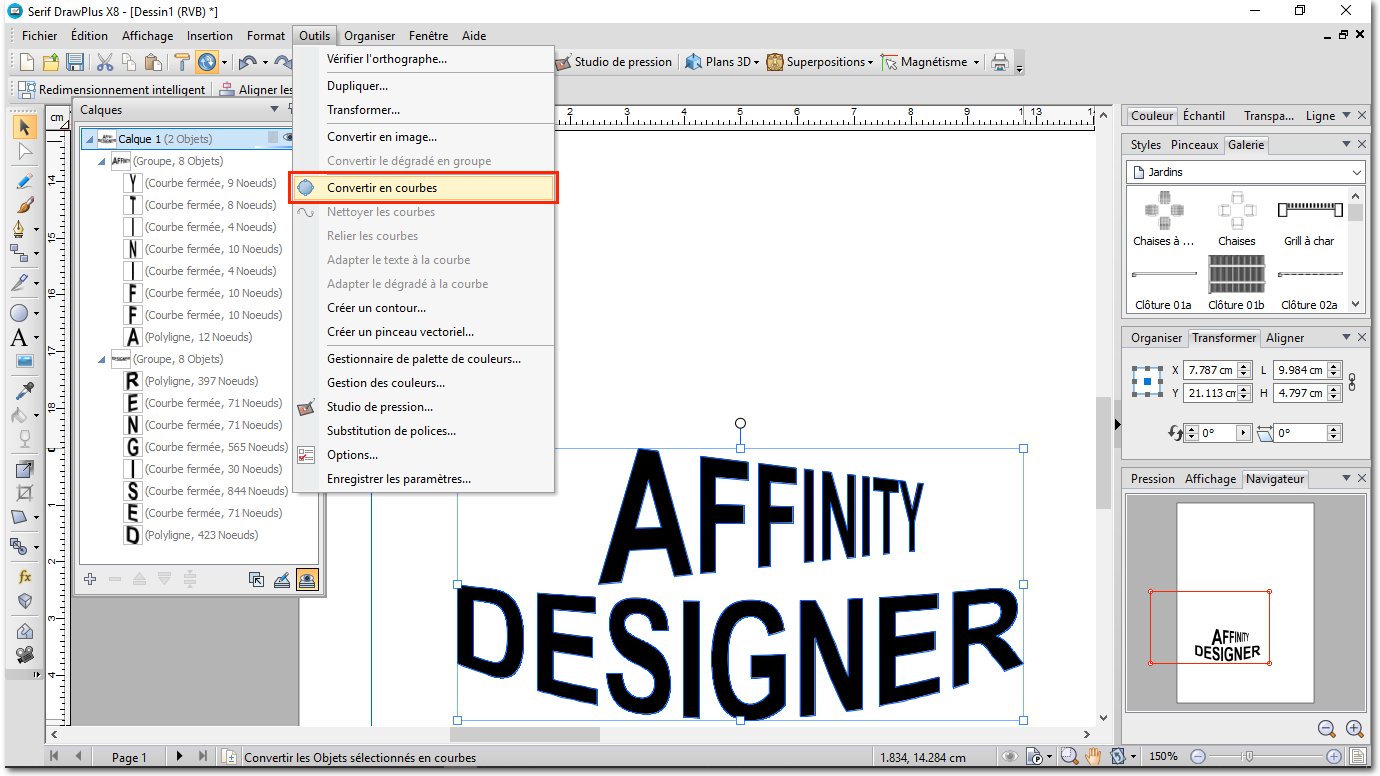Select layer item Polyligne, 397 Noeuds
Screen dimensions: 1380x776
(190, 381)
